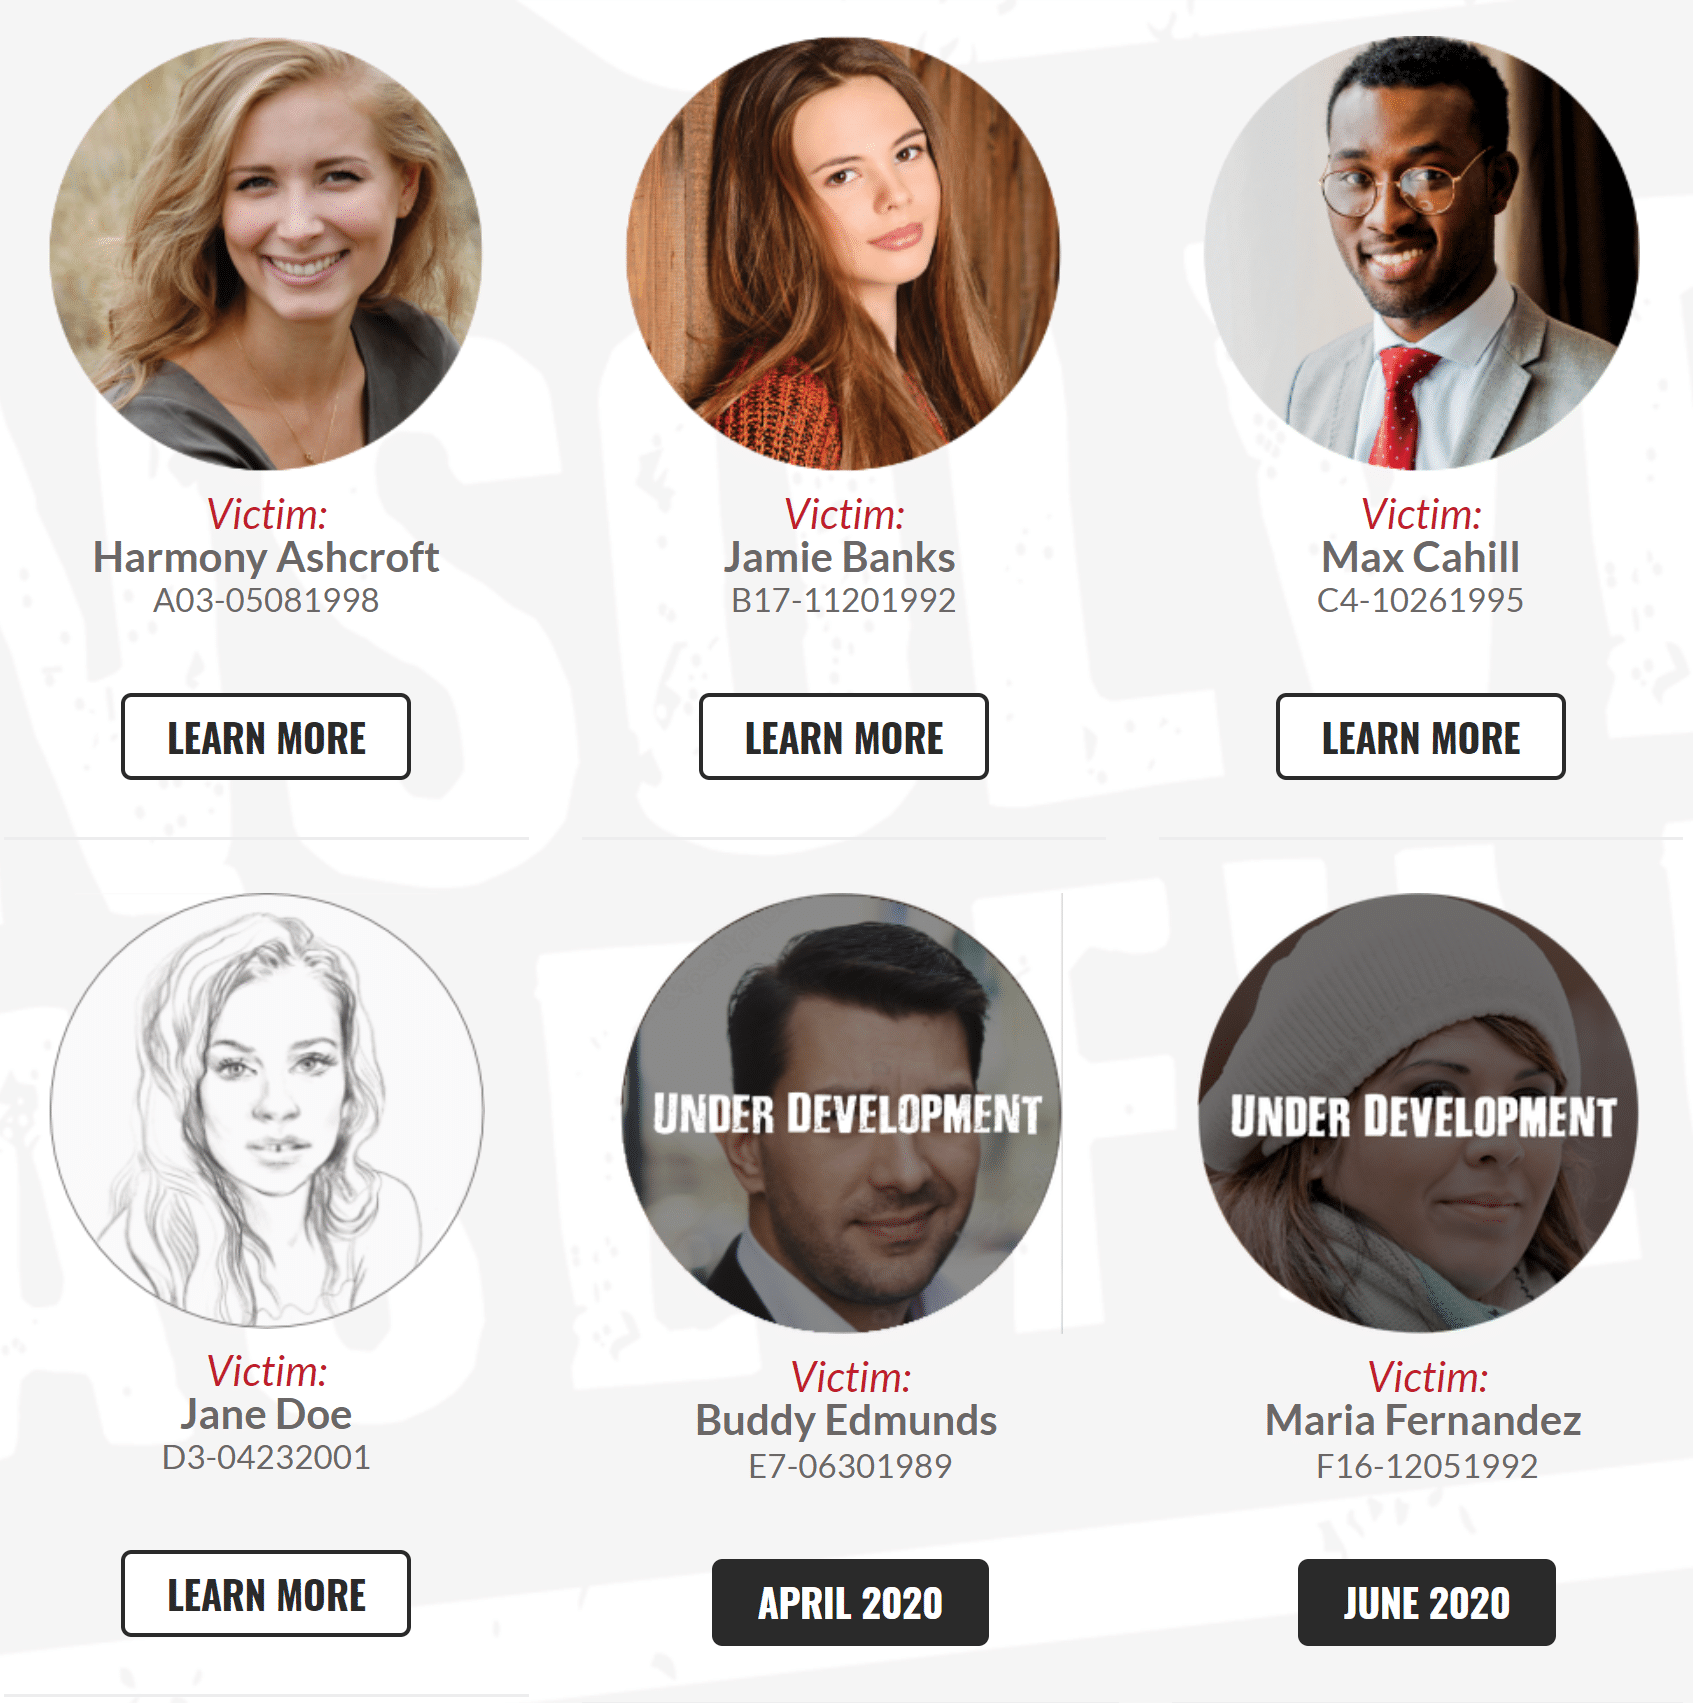Image resolution: width=1693 pixels, height=1703 pixels.
Task: Click Harmony Ashcroft's Learn More button
Action: 266,736
